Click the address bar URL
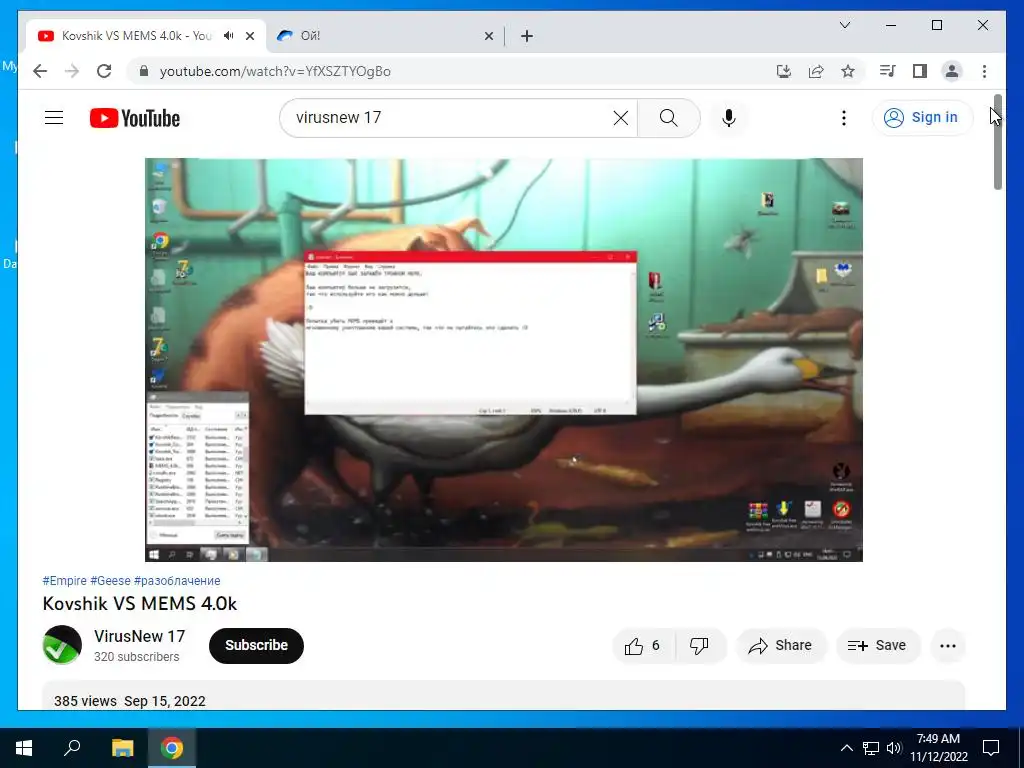The image size is (1024, 768). [x=275, y=71]
